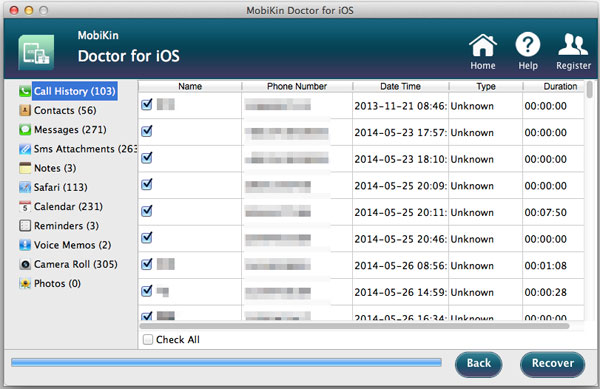Click the Help label in header
600x389 pixels.
point(528,65)
